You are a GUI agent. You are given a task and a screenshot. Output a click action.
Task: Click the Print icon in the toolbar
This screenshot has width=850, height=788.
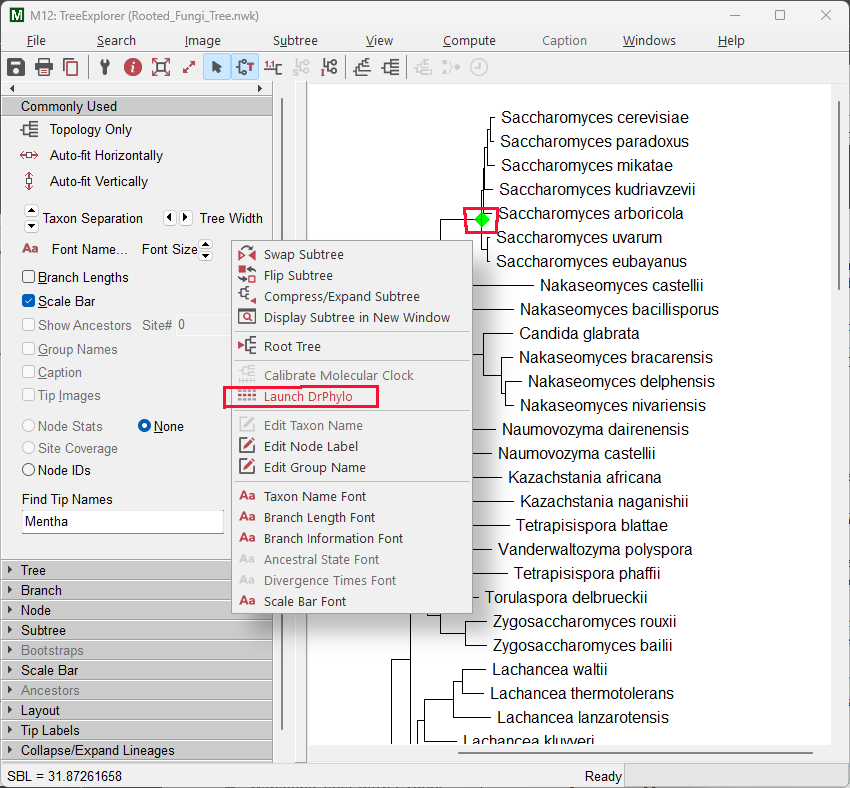[44, 67]
